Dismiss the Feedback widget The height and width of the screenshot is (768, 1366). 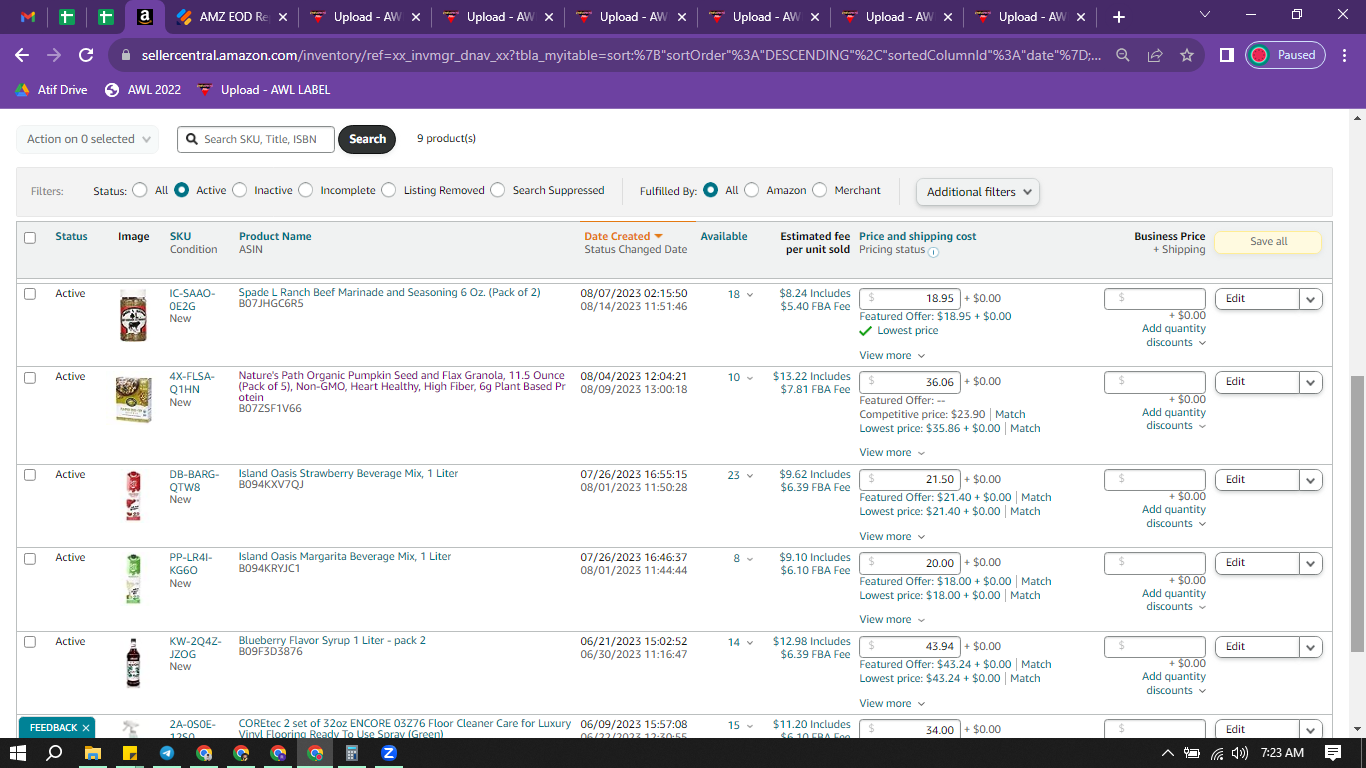point(86,728)
